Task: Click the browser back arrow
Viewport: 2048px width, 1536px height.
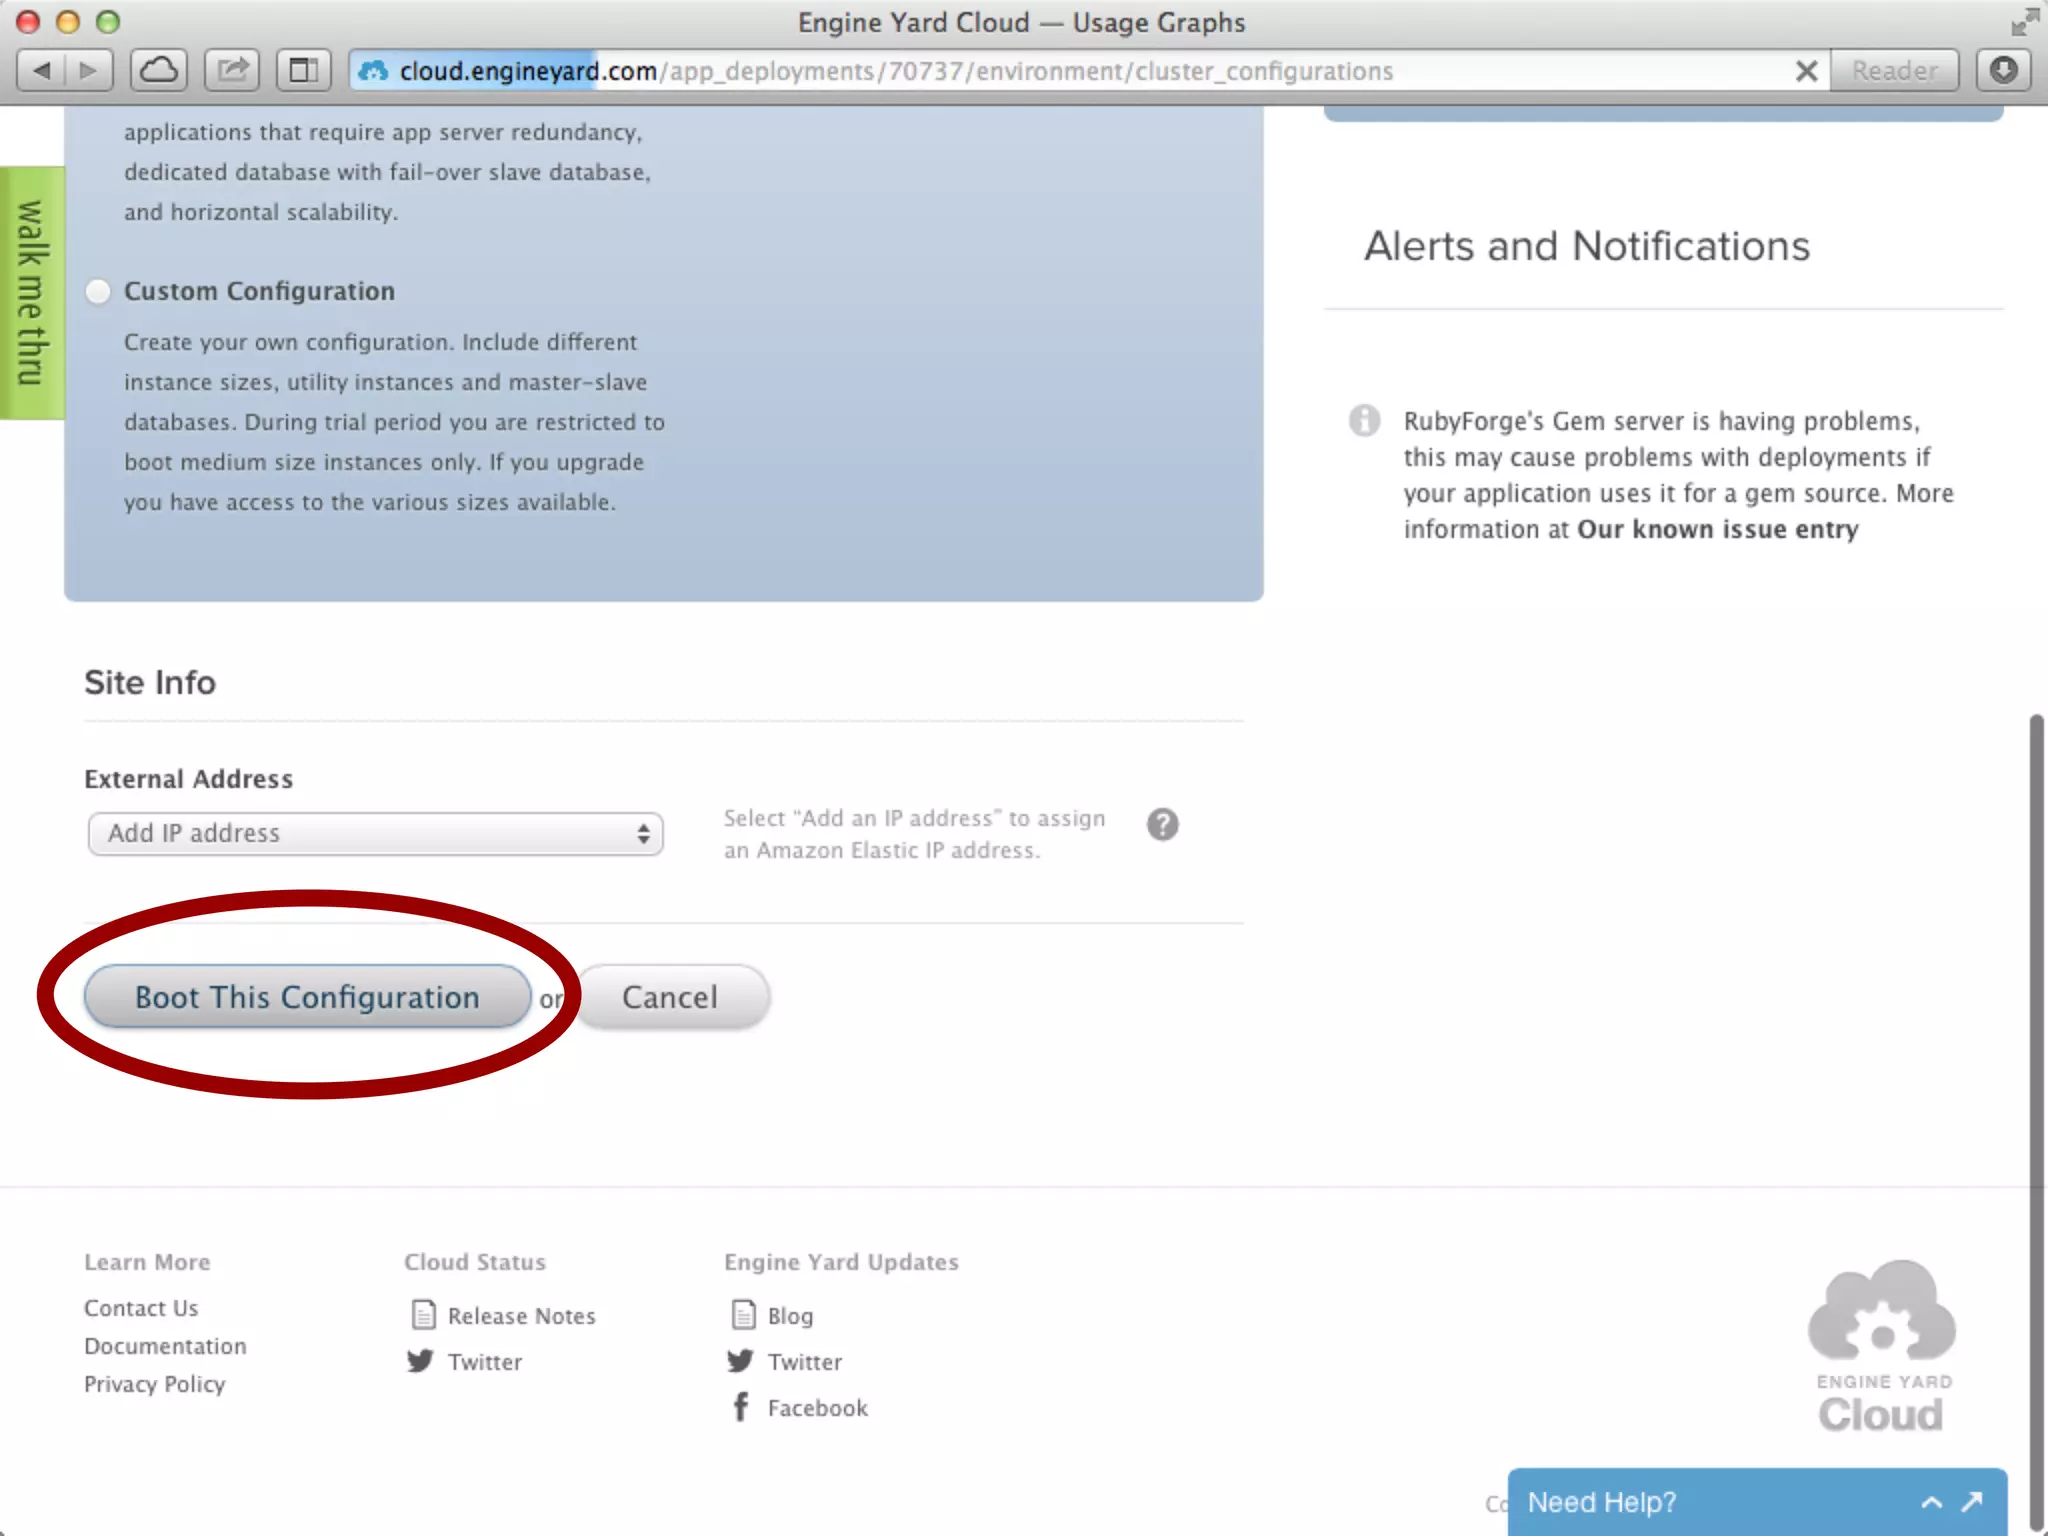Action: click(x=43, y=70)
